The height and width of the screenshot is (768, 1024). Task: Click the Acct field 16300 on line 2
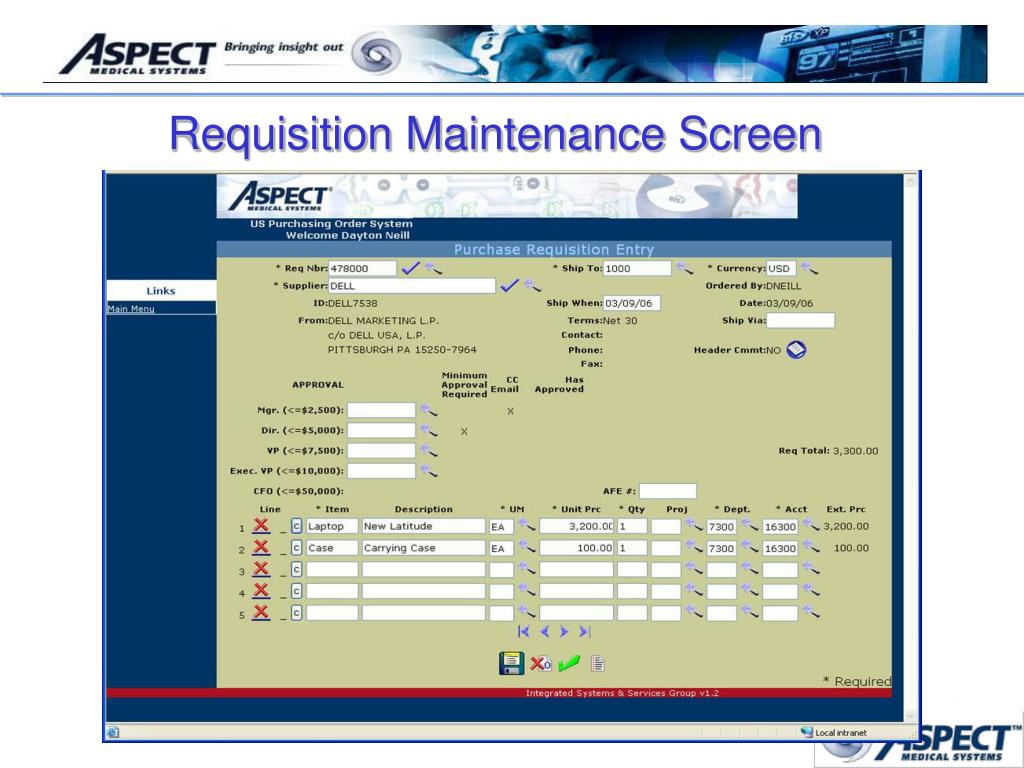point(780,548)
